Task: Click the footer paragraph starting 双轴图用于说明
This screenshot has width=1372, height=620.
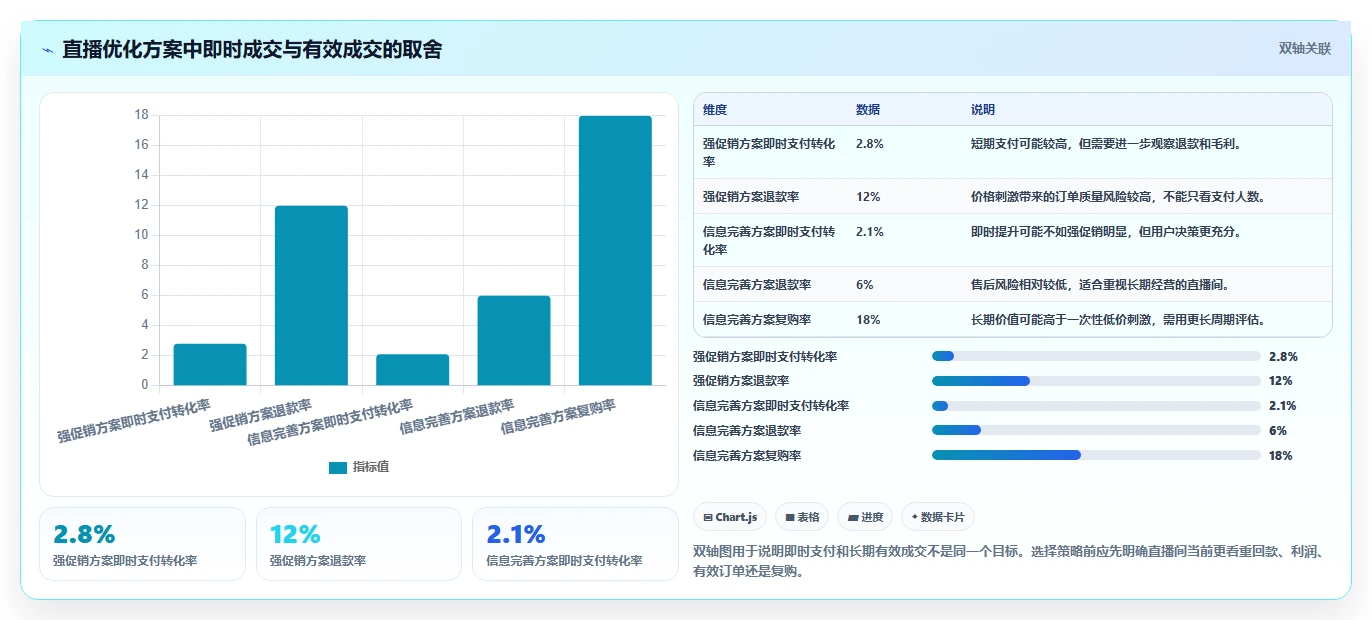Action: (1008, 561)
